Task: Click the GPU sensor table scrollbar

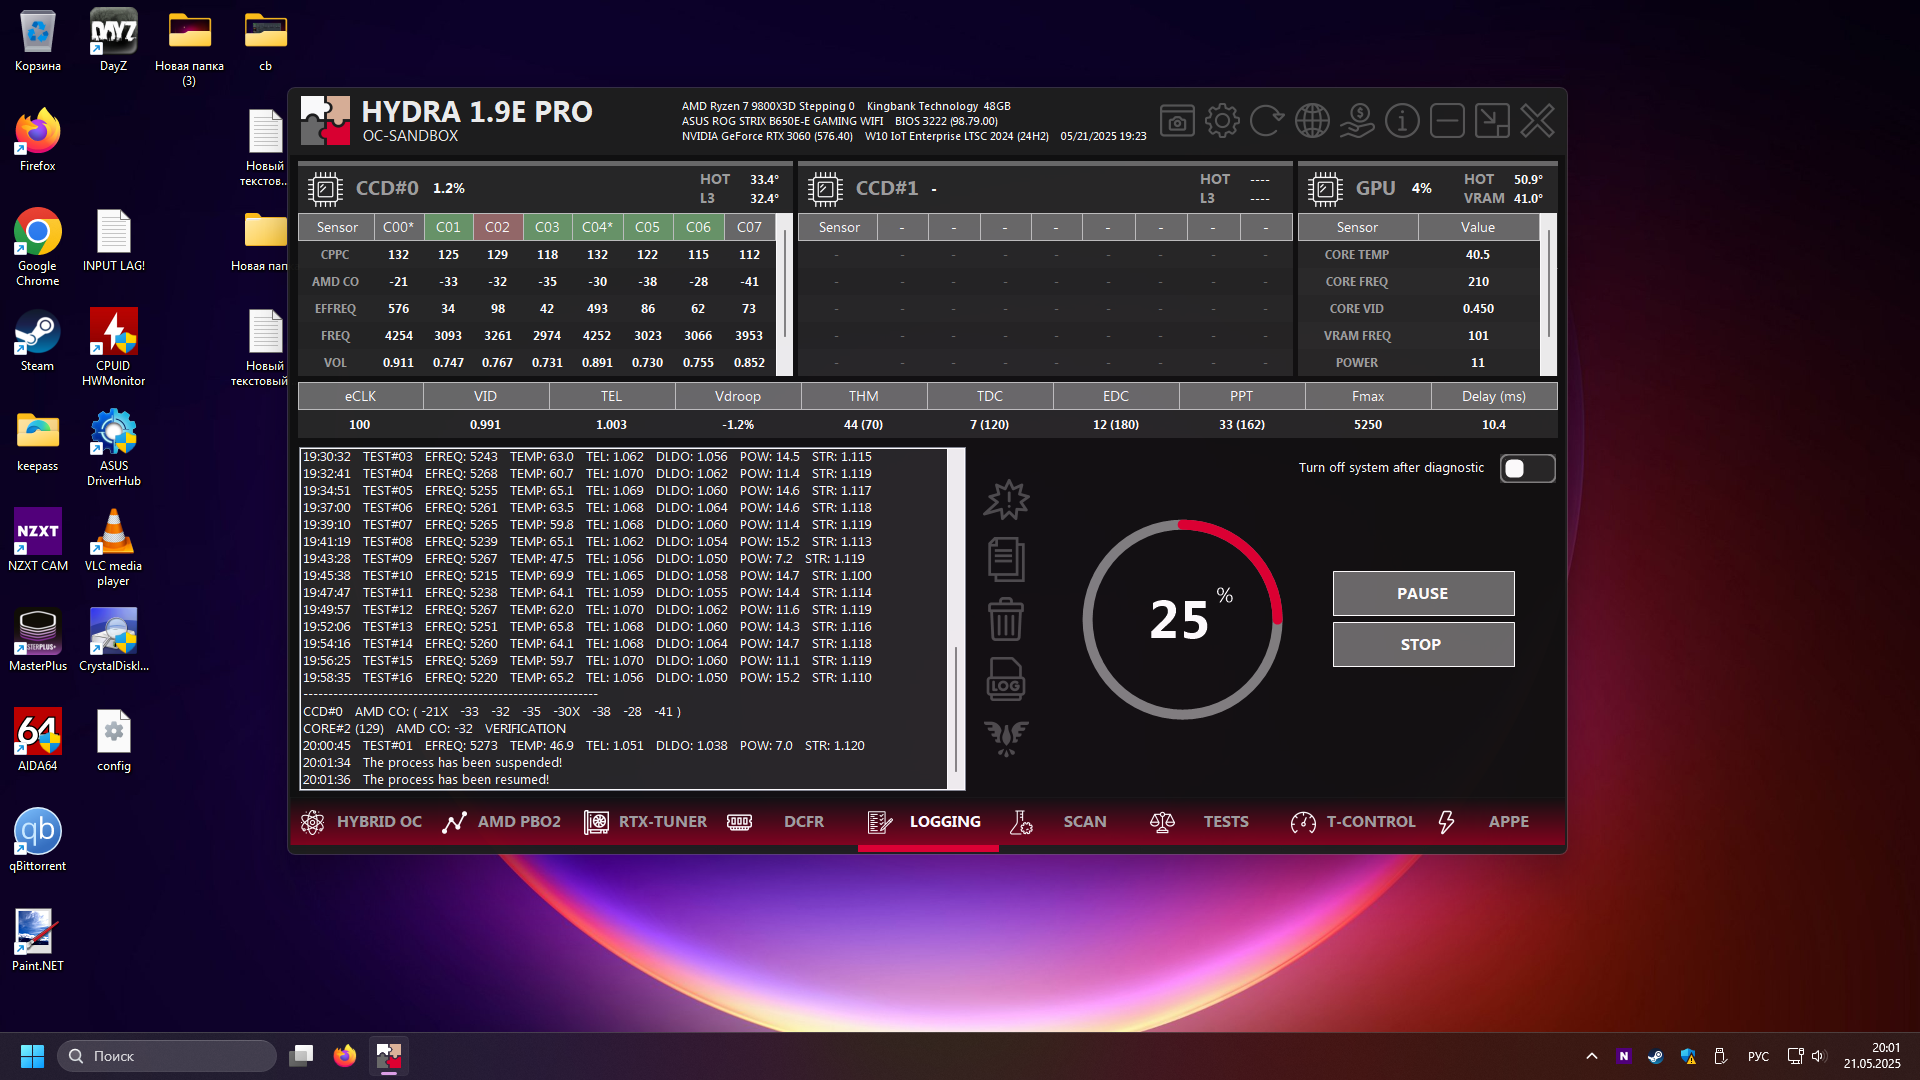Action: point(1549,295)
